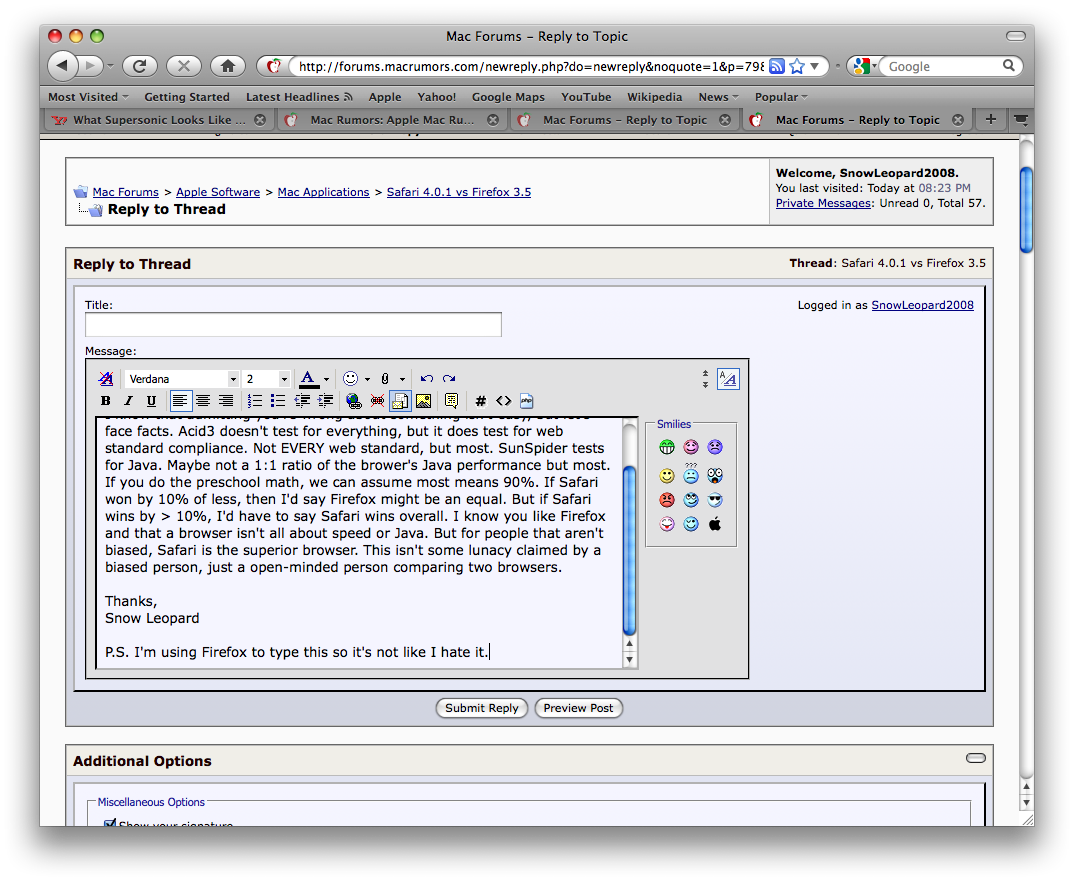Align message text left

(x=180, y=401)
